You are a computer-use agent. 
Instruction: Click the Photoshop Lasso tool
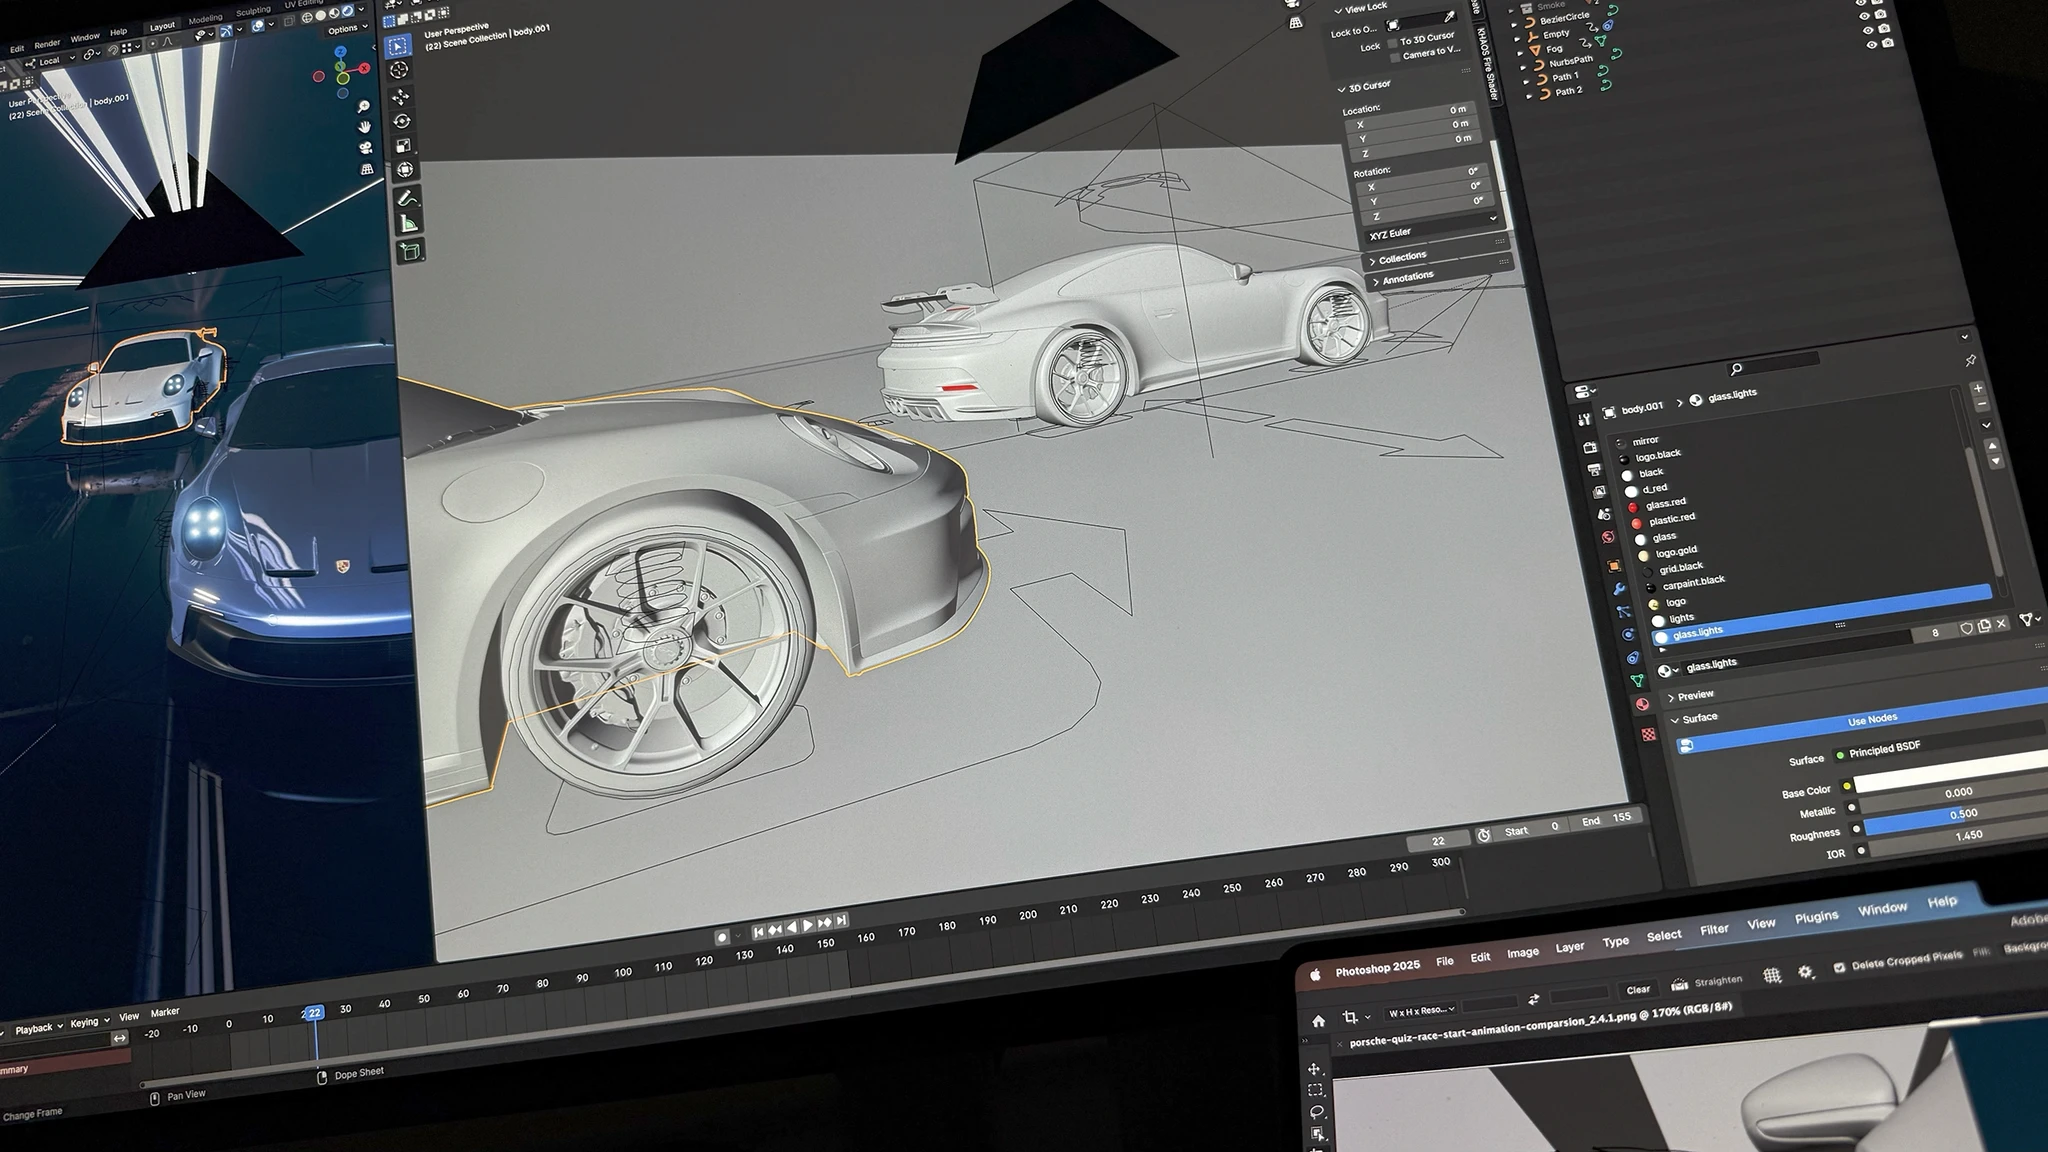click(1317, 1111)
